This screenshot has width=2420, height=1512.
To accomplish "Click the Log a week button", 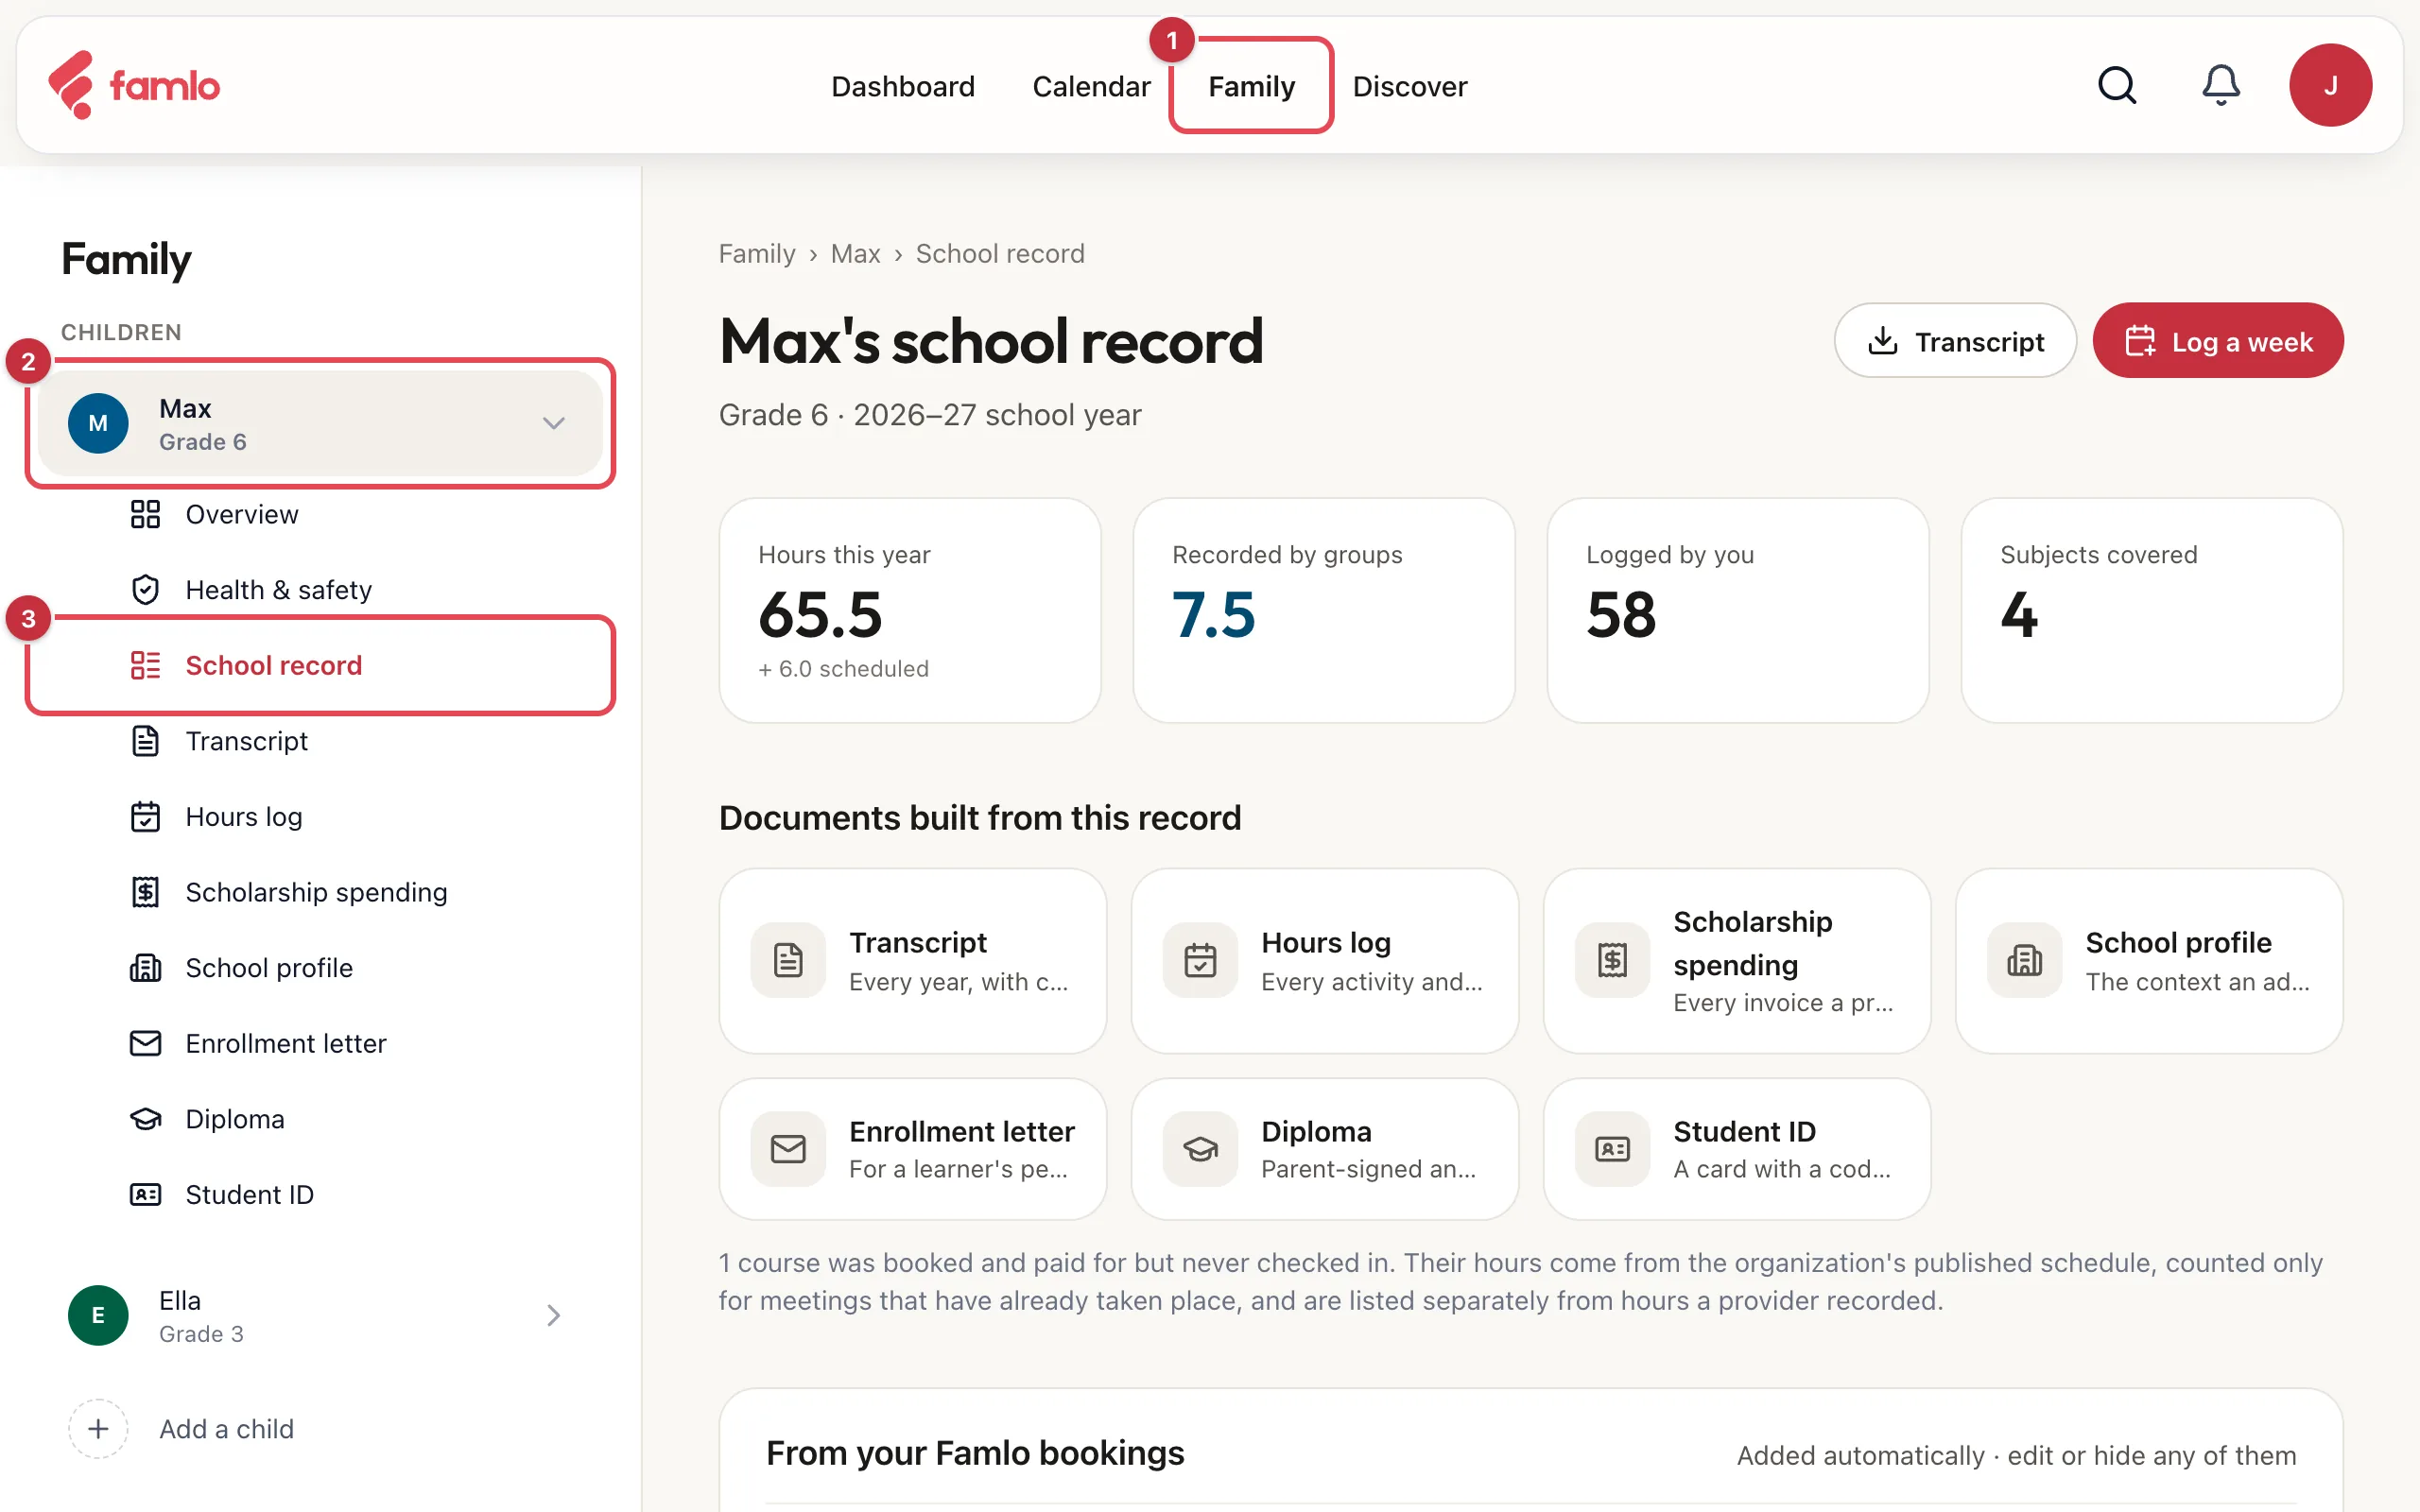I will [2218, 341].
